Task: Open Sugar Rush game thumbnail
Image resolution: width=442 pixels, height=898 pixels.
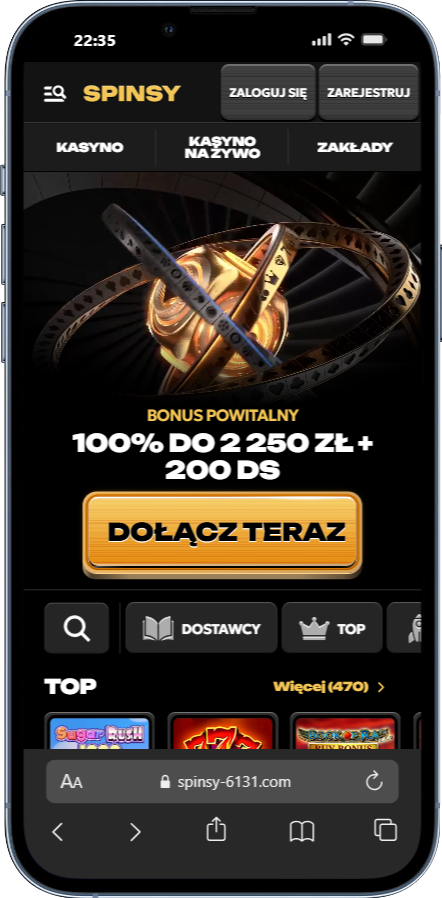Action: click(100, 731)
